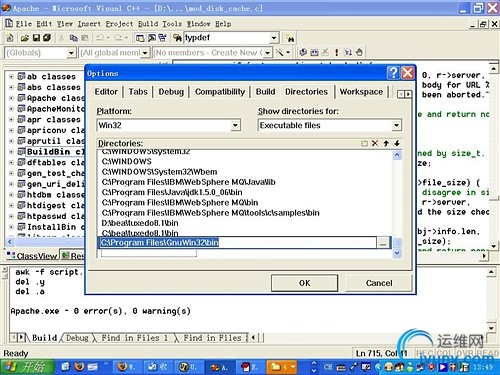Click the Directories list scrollbar up arrow
Image resolution: width=500 pixels, height=375 pixels.
pos(397,155)
